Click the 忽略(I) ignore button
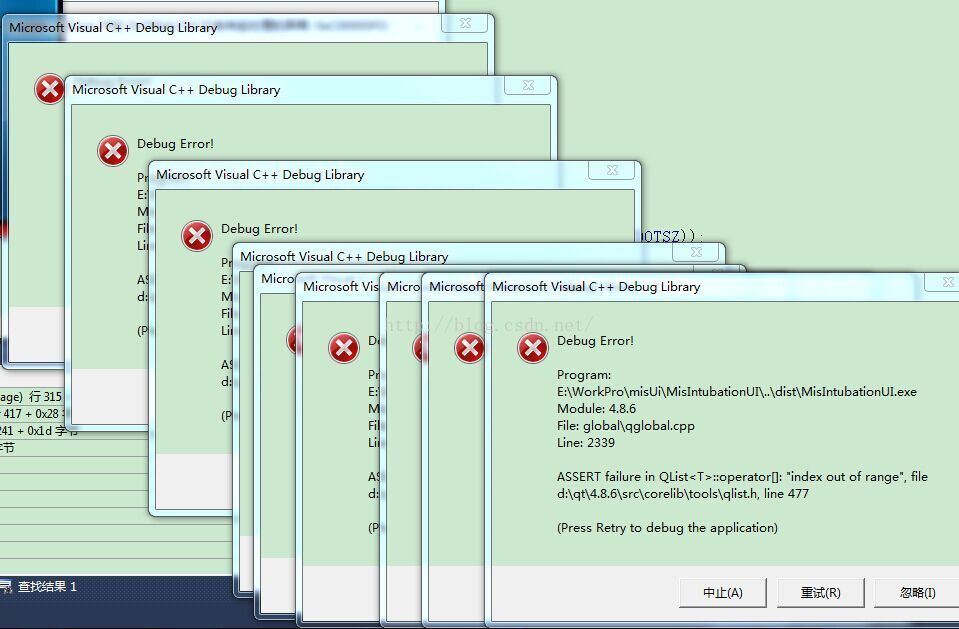The image size is (959, 629). [x=917, y=592]
